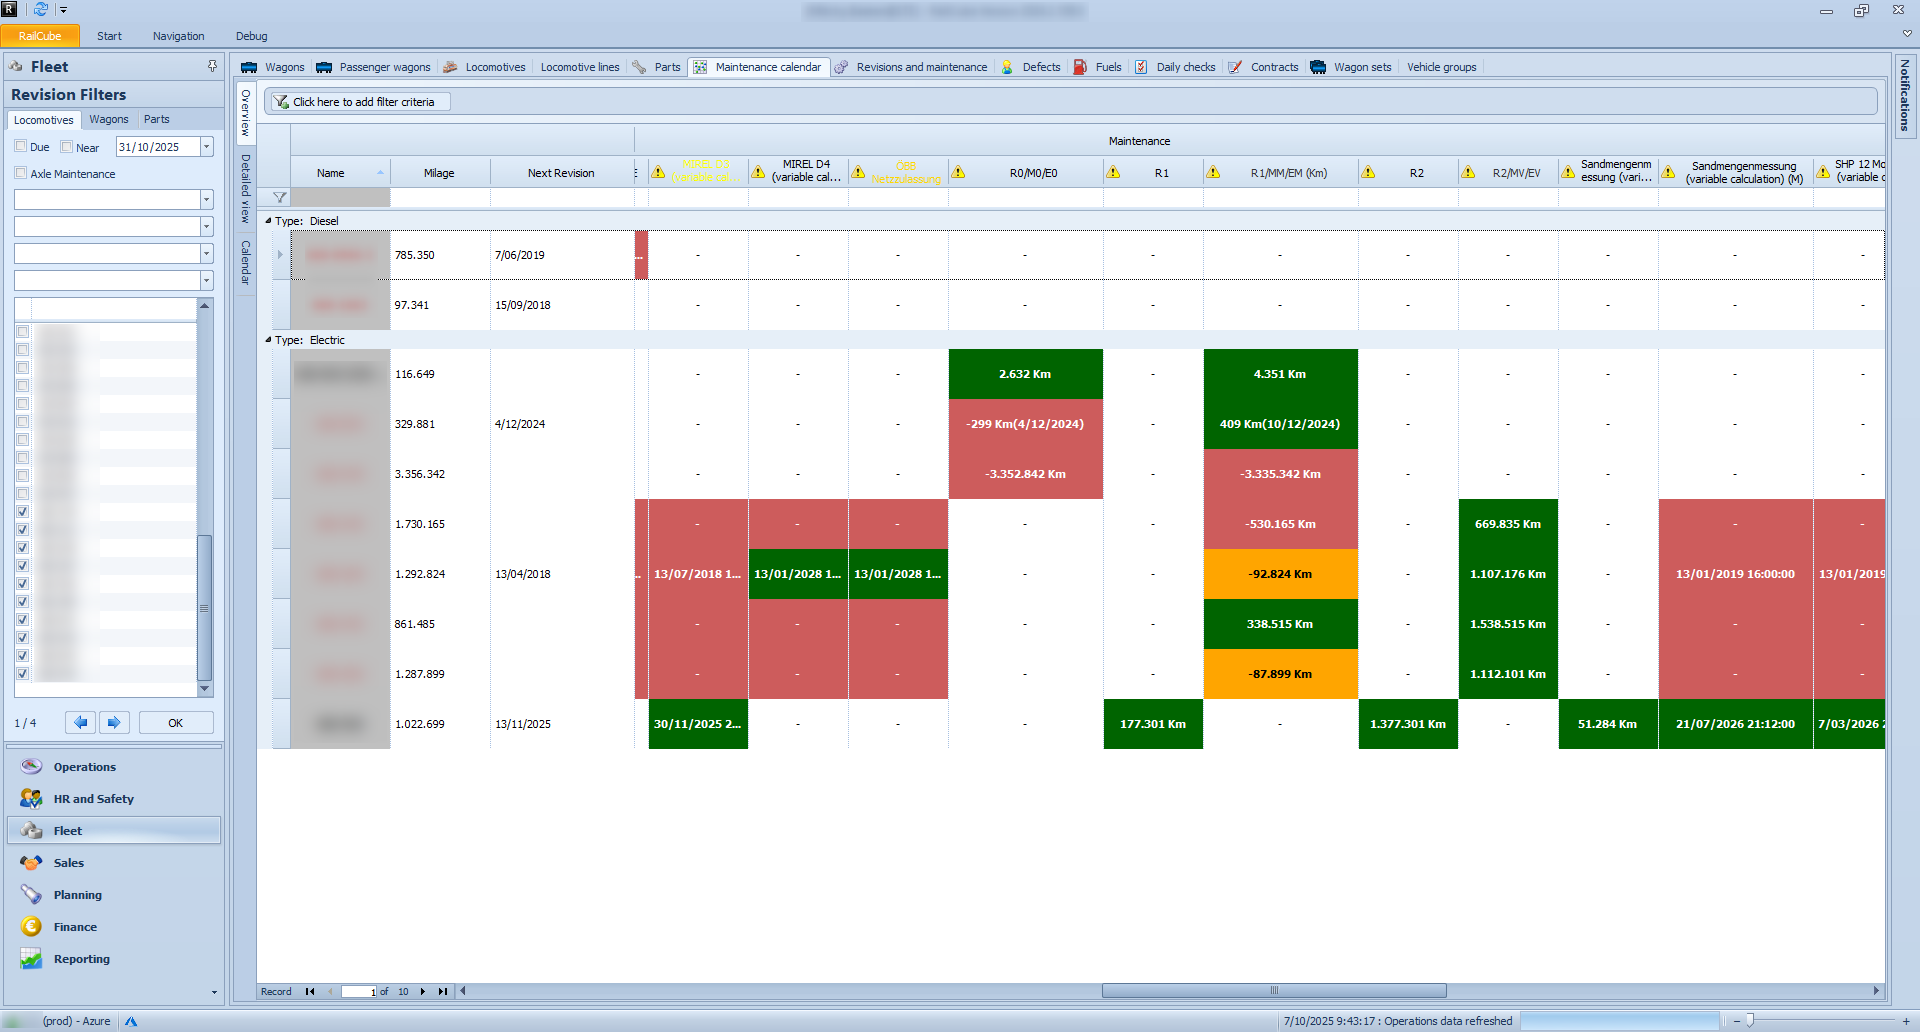This screenshot has height=1032, width=1920.
Task: Check the Axle Maintenance option
Action: point(21,173)
